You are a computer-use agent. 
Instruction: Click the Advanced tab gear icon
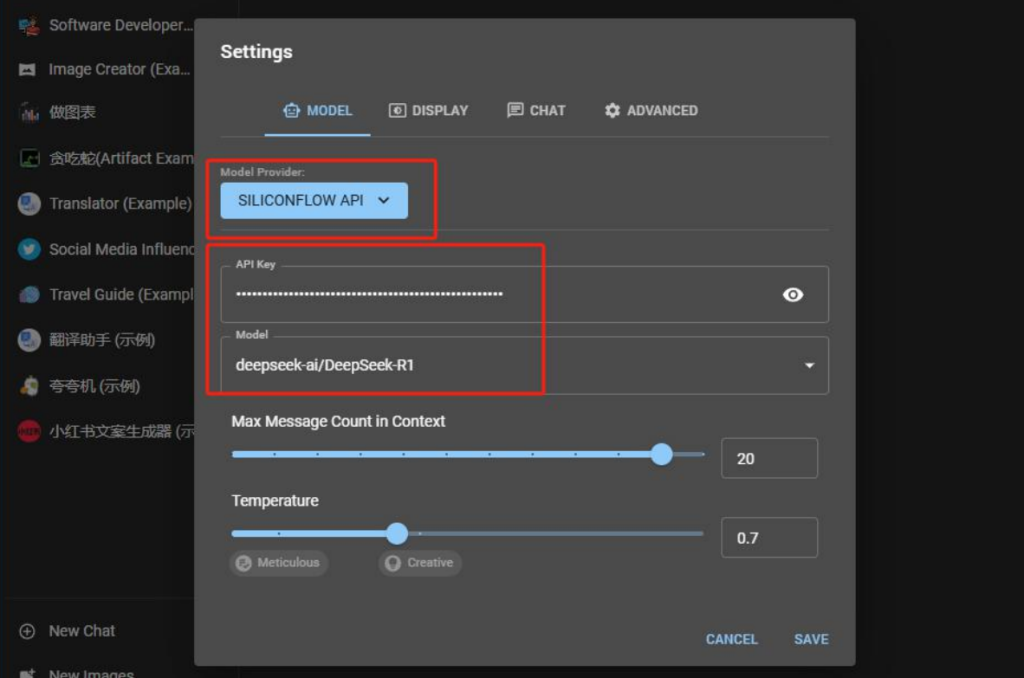pyautogui.click(x=612, y=110)
